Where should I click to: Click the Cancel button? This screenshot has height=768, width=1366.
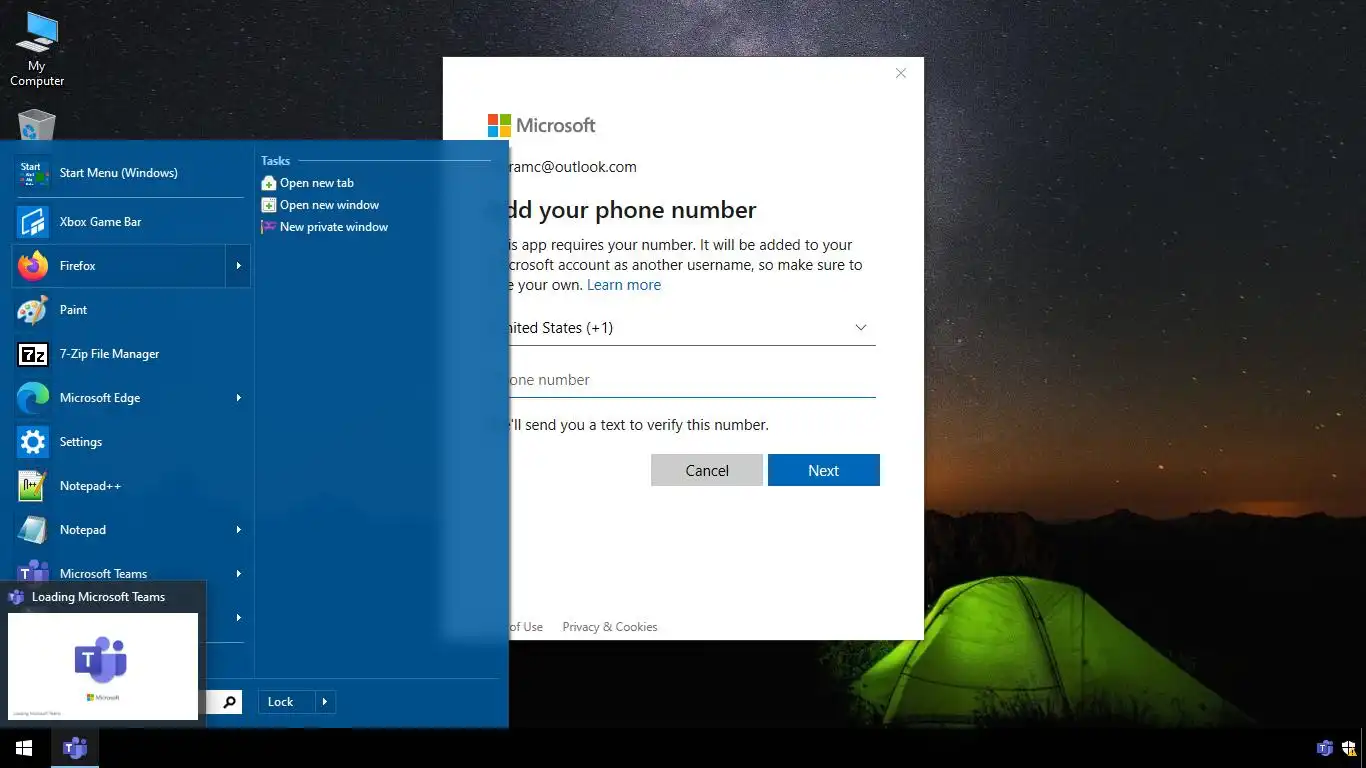point(707,470)
